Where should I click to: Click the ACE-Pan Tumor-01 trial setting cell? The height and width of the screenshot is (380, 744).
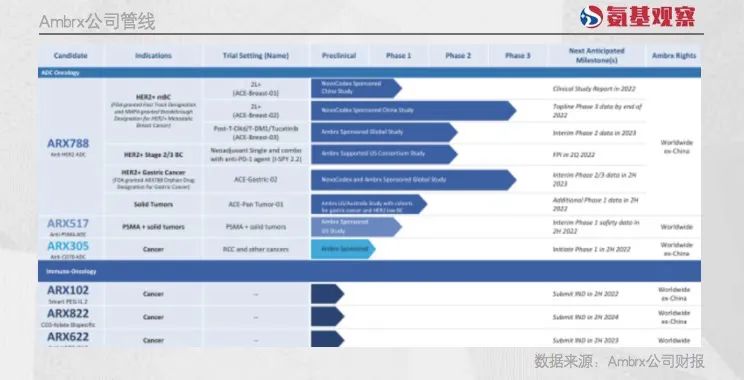click(x=256, y=204)
